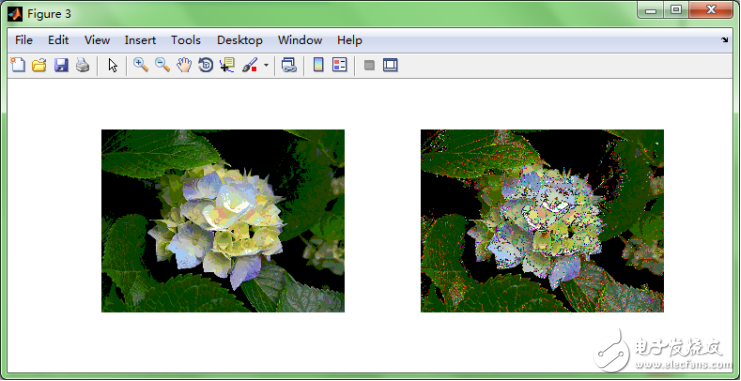This screenshot has height=381, width=741.
Task: Minimize the Figure 3 window
Action: [x=650, y=10]
